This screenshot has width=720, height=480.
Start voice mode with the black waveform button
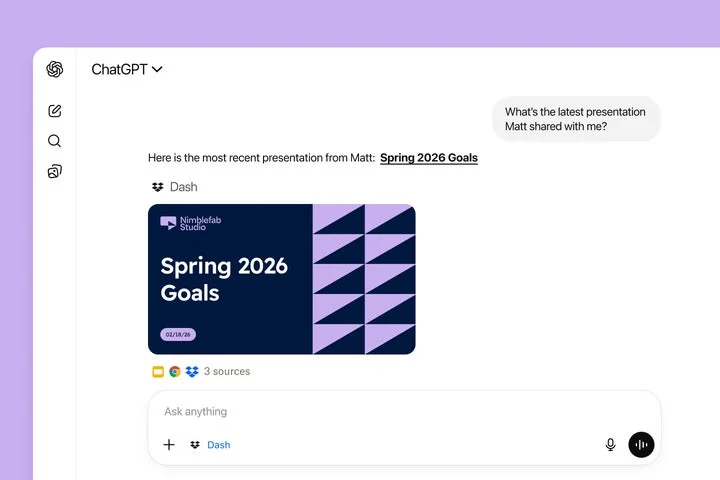pos(641,445)
